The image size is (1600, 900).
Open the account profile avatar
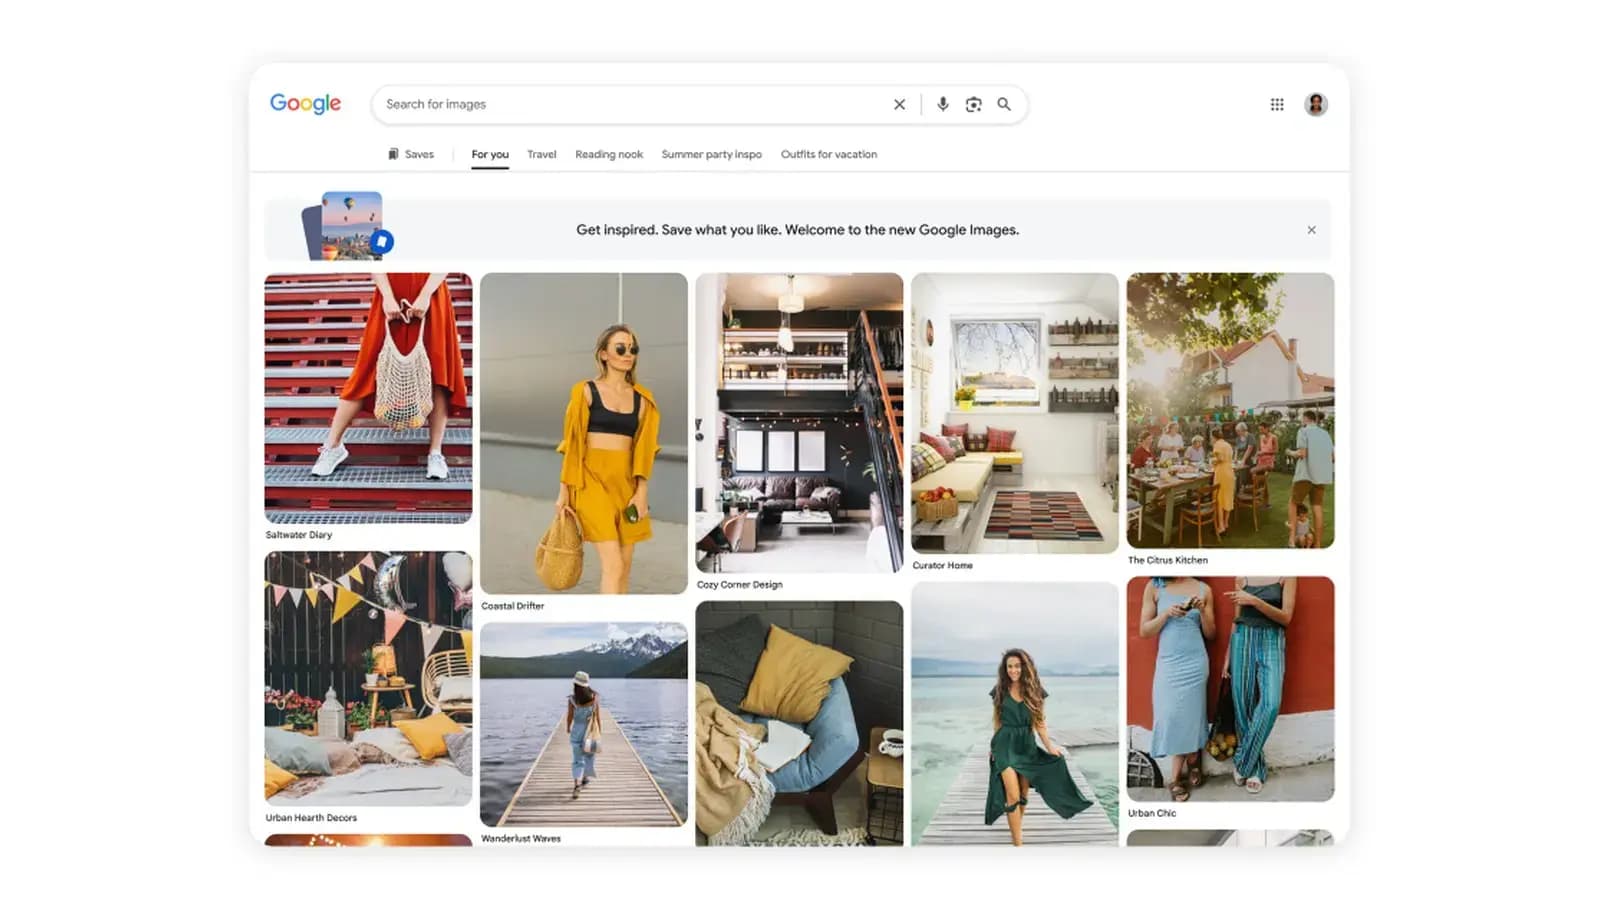[1316, 104]
